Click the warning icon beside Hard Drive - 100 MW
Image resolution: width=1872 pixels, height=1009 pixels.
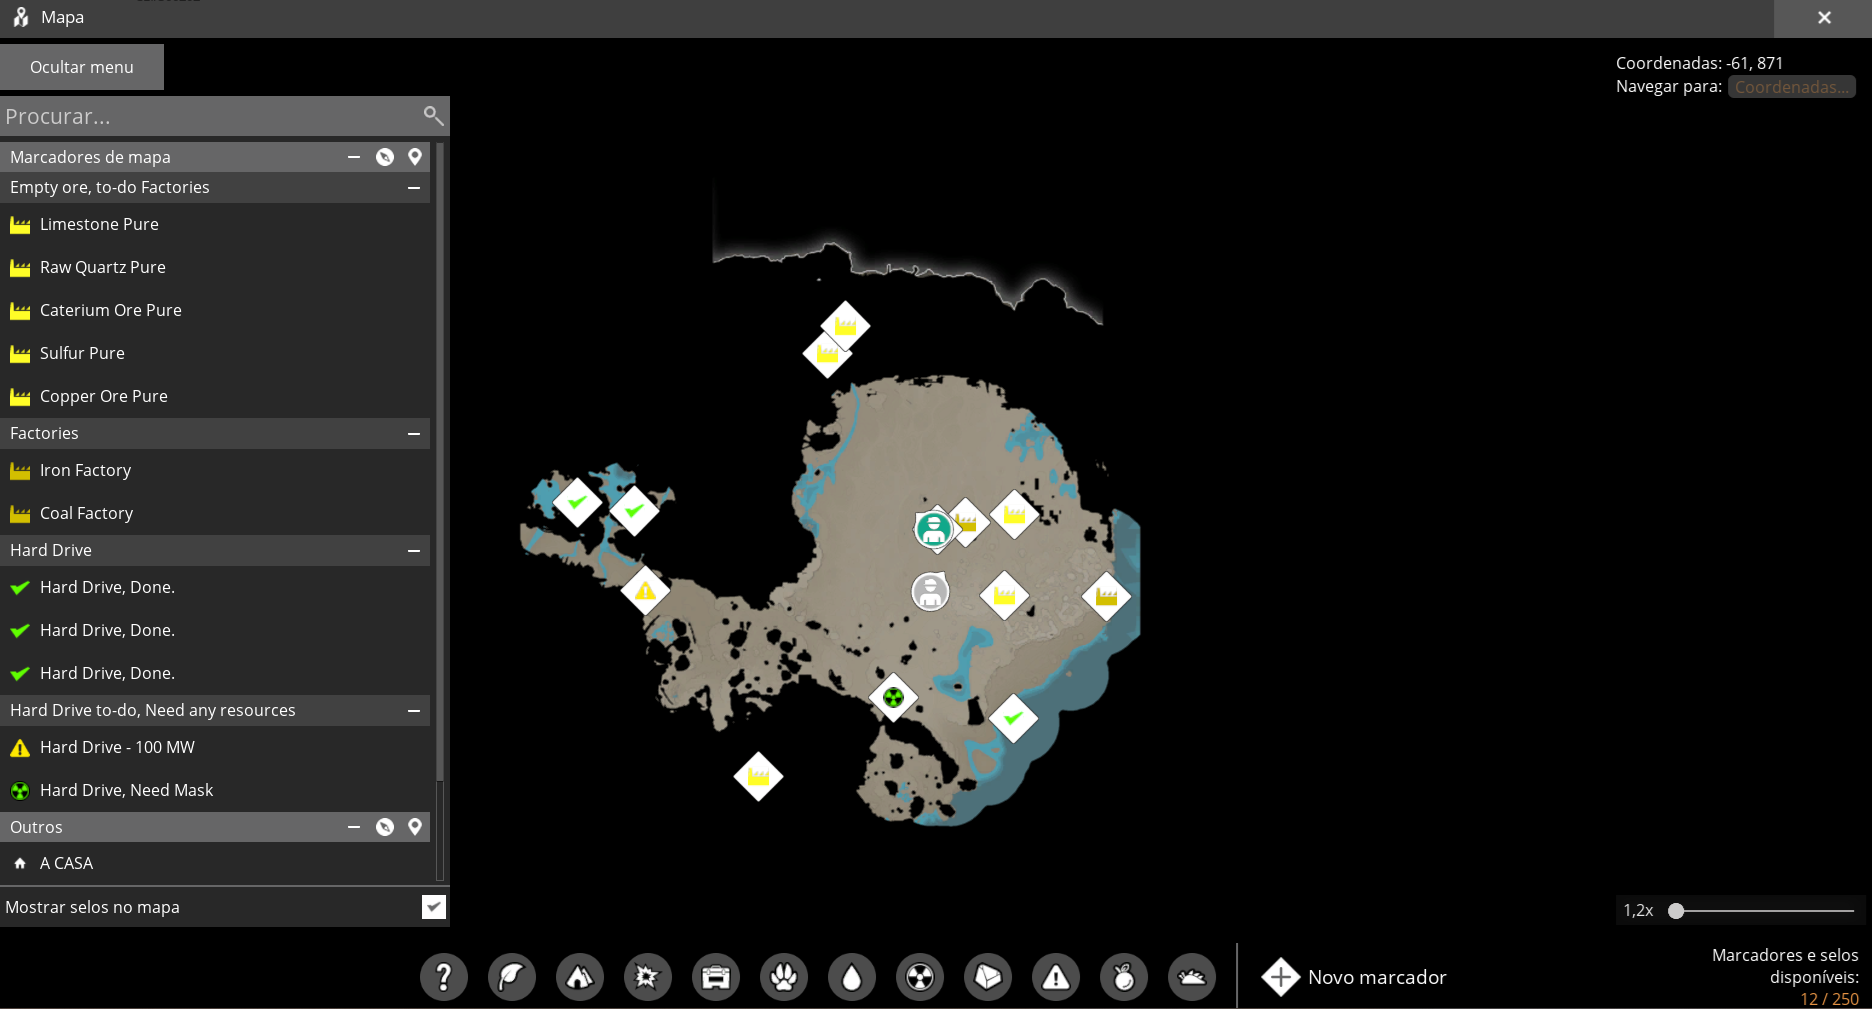[x=20, y=748]
